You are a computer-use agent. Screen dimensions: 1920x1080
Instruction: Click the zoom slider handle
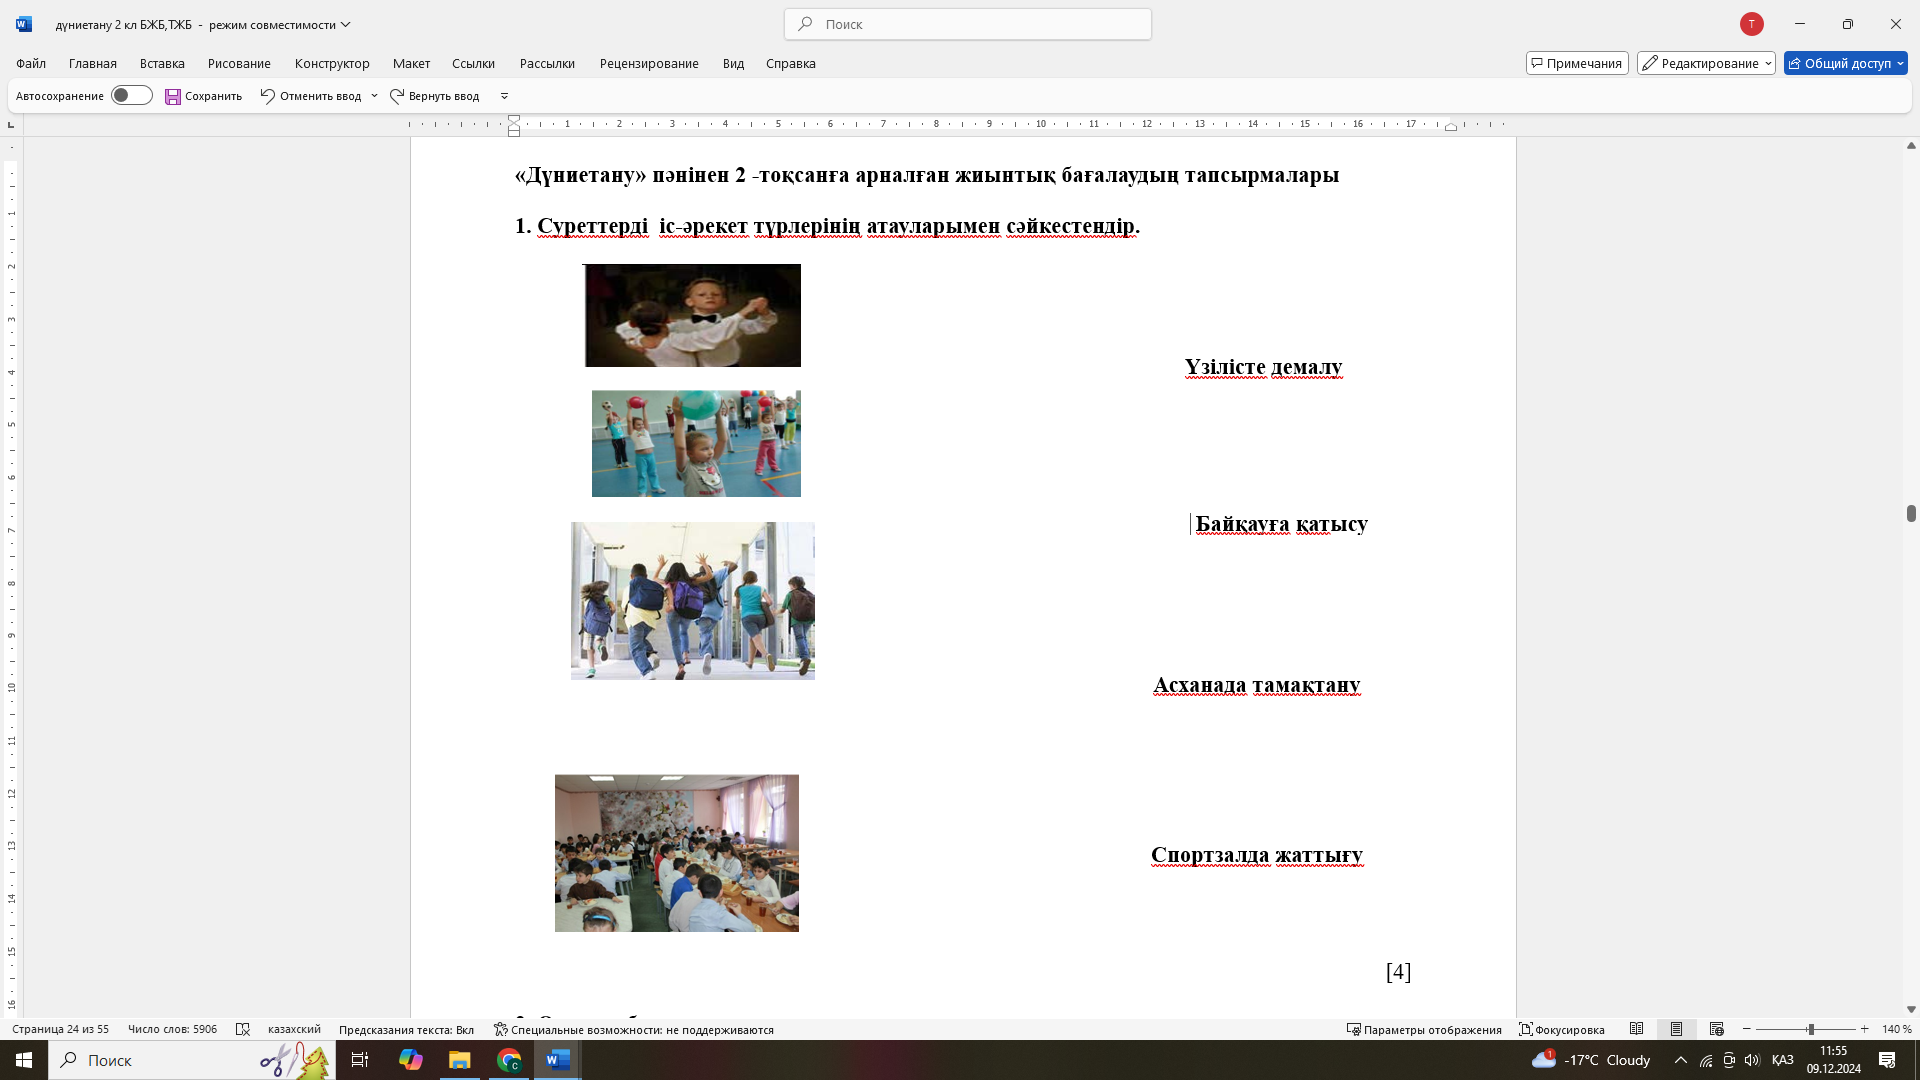point(1810,1029)
